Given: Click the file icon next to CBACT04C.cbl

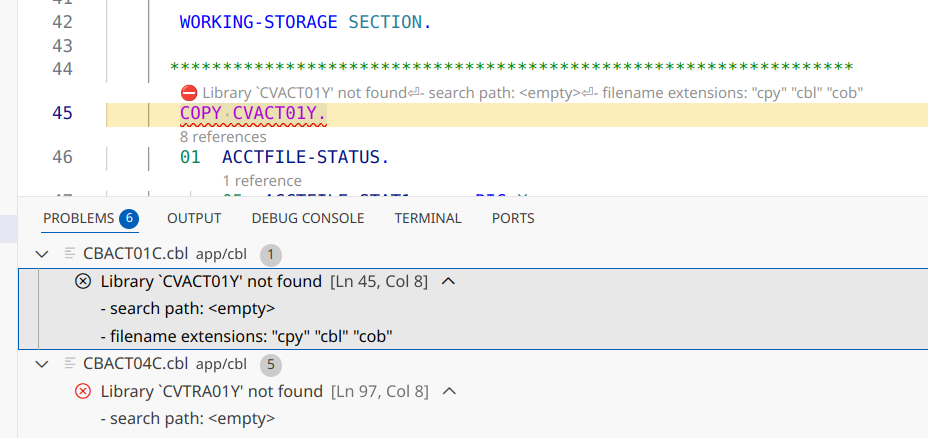Looking at the screenshot, I should (x=70, y=363).
